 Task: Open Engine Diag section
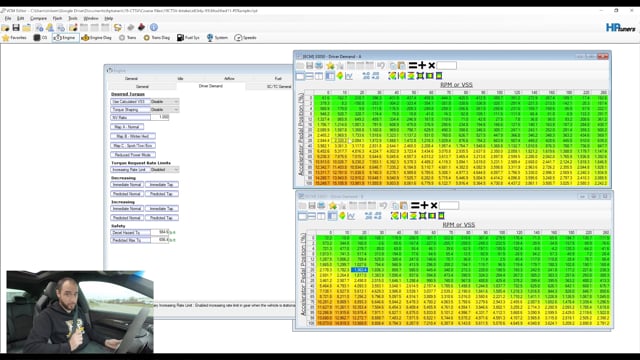(96, 38)
